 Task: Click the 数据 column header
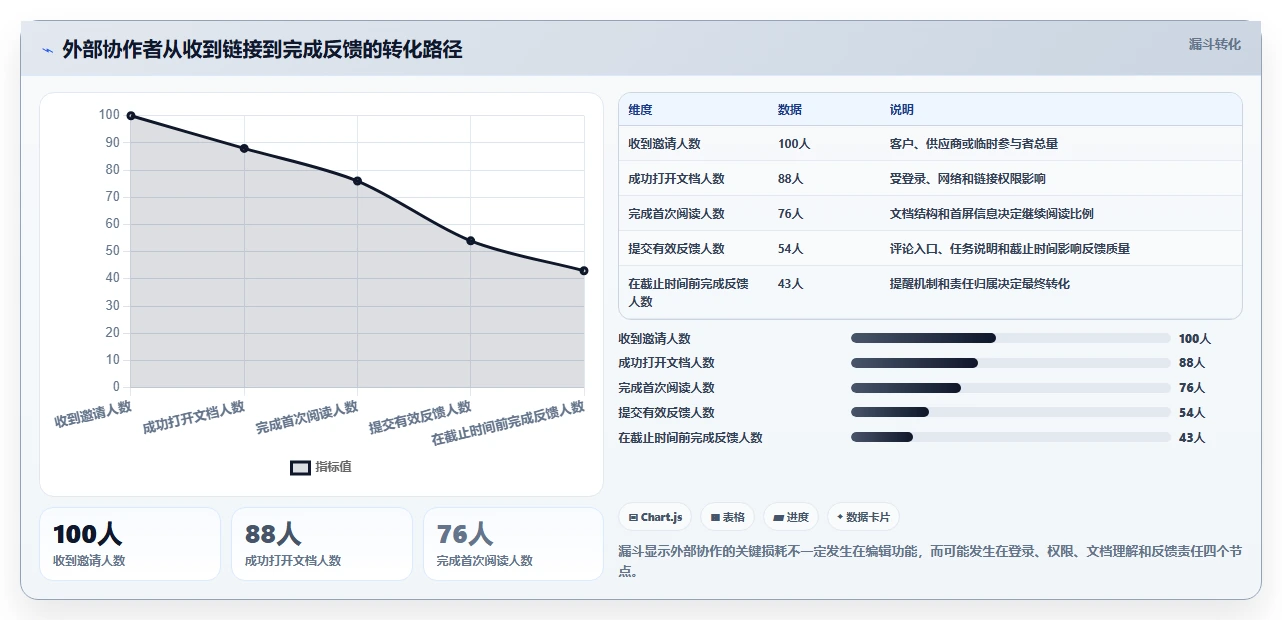[x=790, y=110]
